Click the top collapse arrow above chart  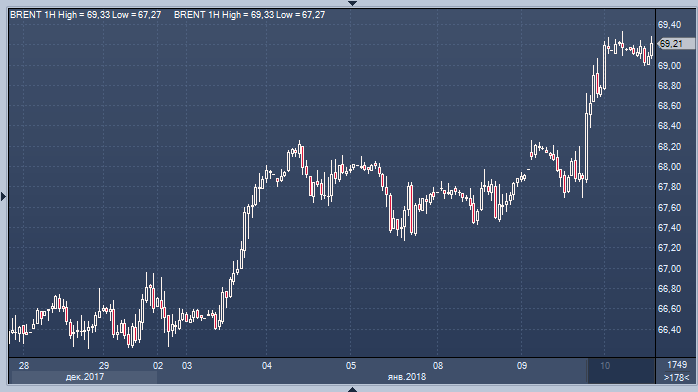pos(352,3)
